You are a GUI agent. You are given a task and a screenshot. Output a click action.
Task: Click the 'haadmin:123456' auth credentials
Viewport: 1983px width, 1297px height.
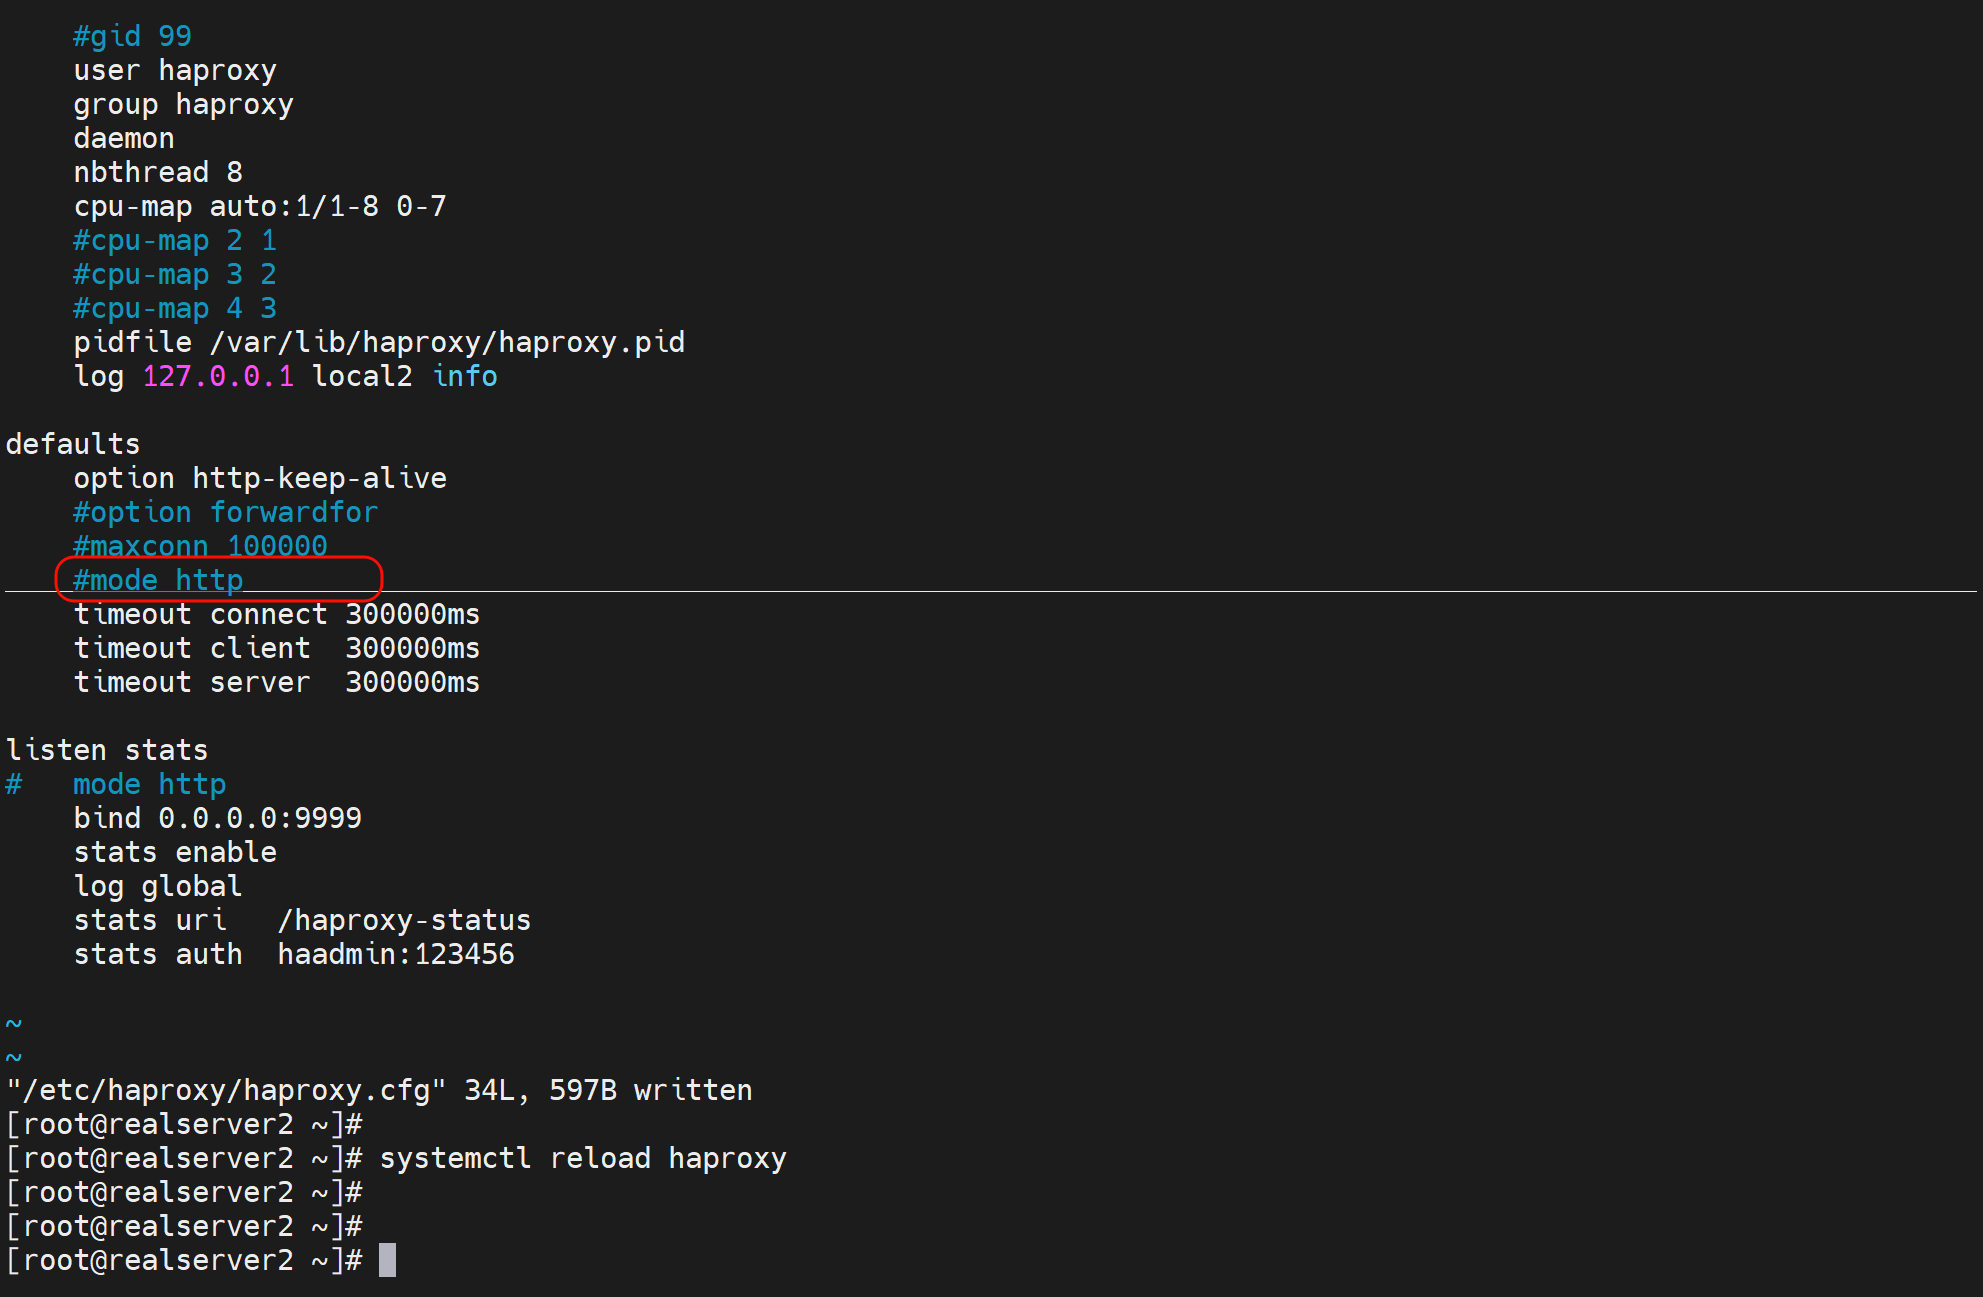point(396,954)
